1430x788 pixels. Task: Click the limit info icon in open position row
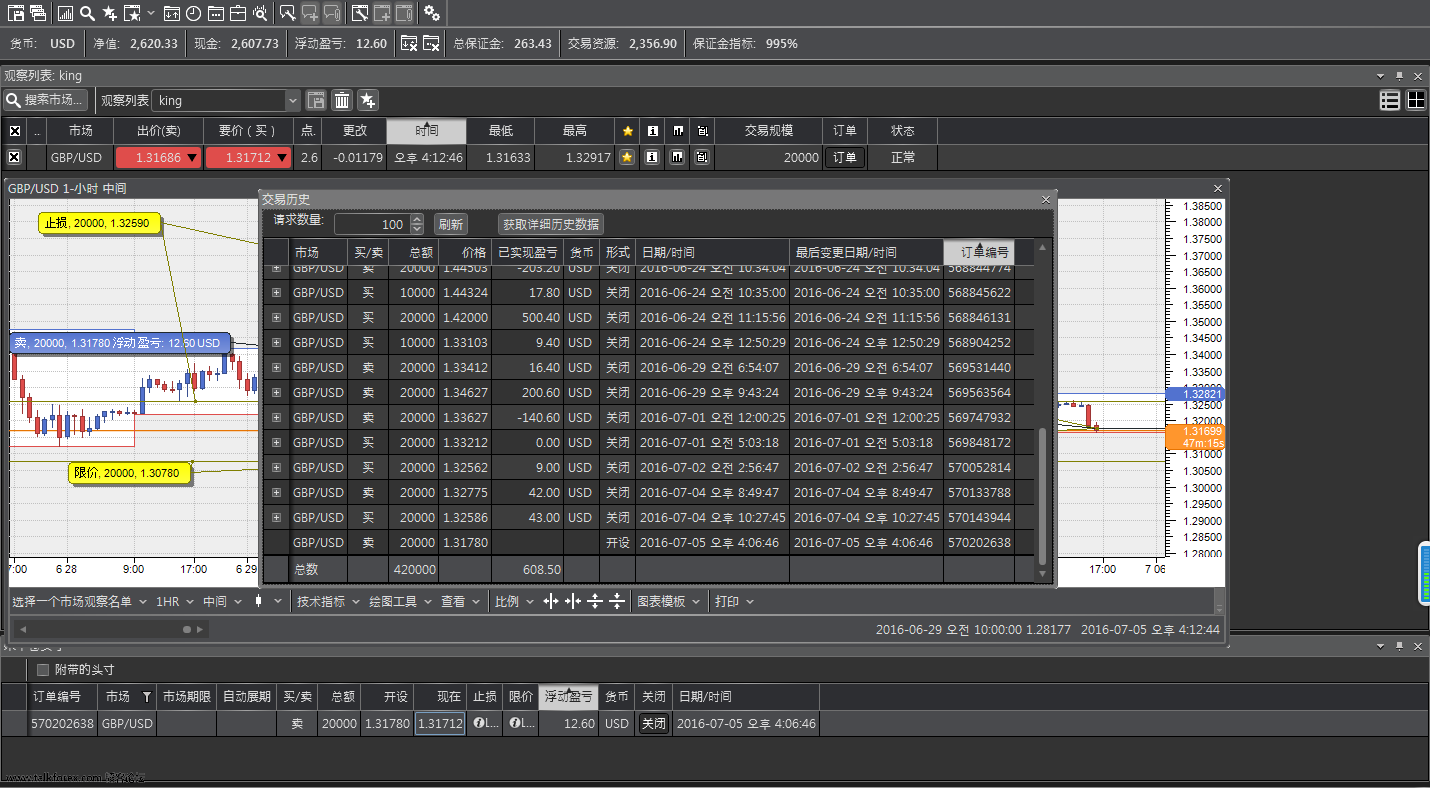pyautogui.click(x=516, y=723)
